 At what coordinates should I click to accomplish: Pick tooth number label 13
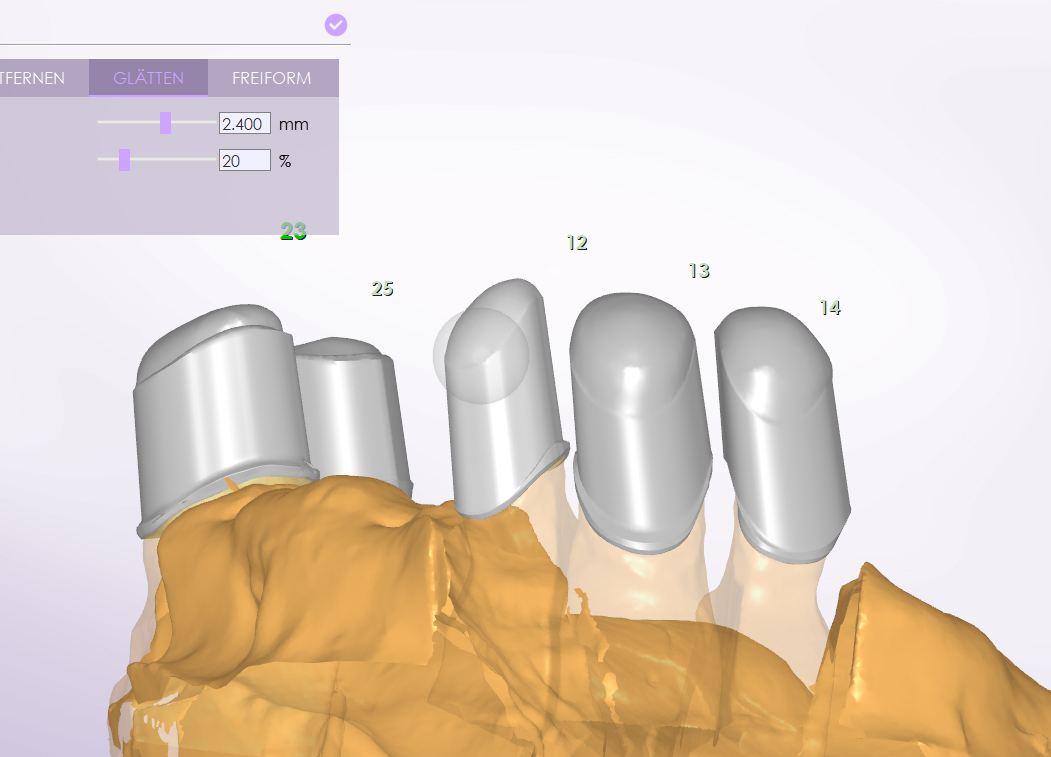click(x=698, y=271)
